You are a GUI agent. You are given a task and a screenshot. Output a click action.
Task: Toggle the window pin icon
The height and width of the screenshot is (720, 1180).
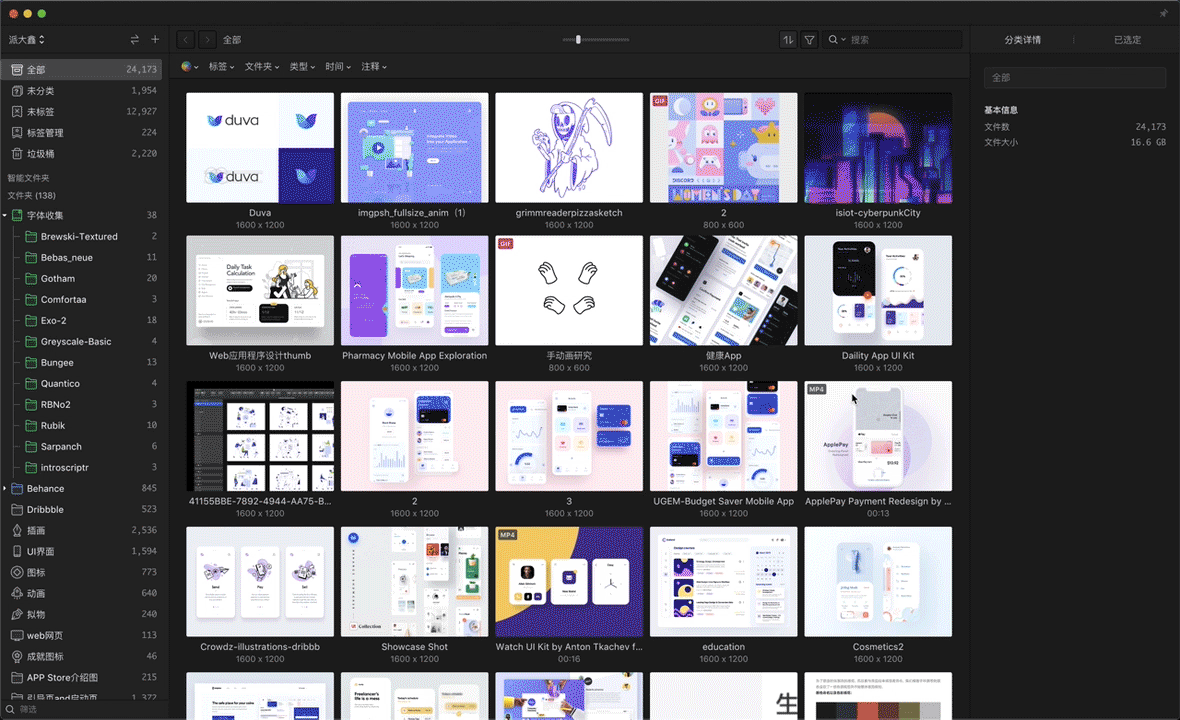(1163, 14)
